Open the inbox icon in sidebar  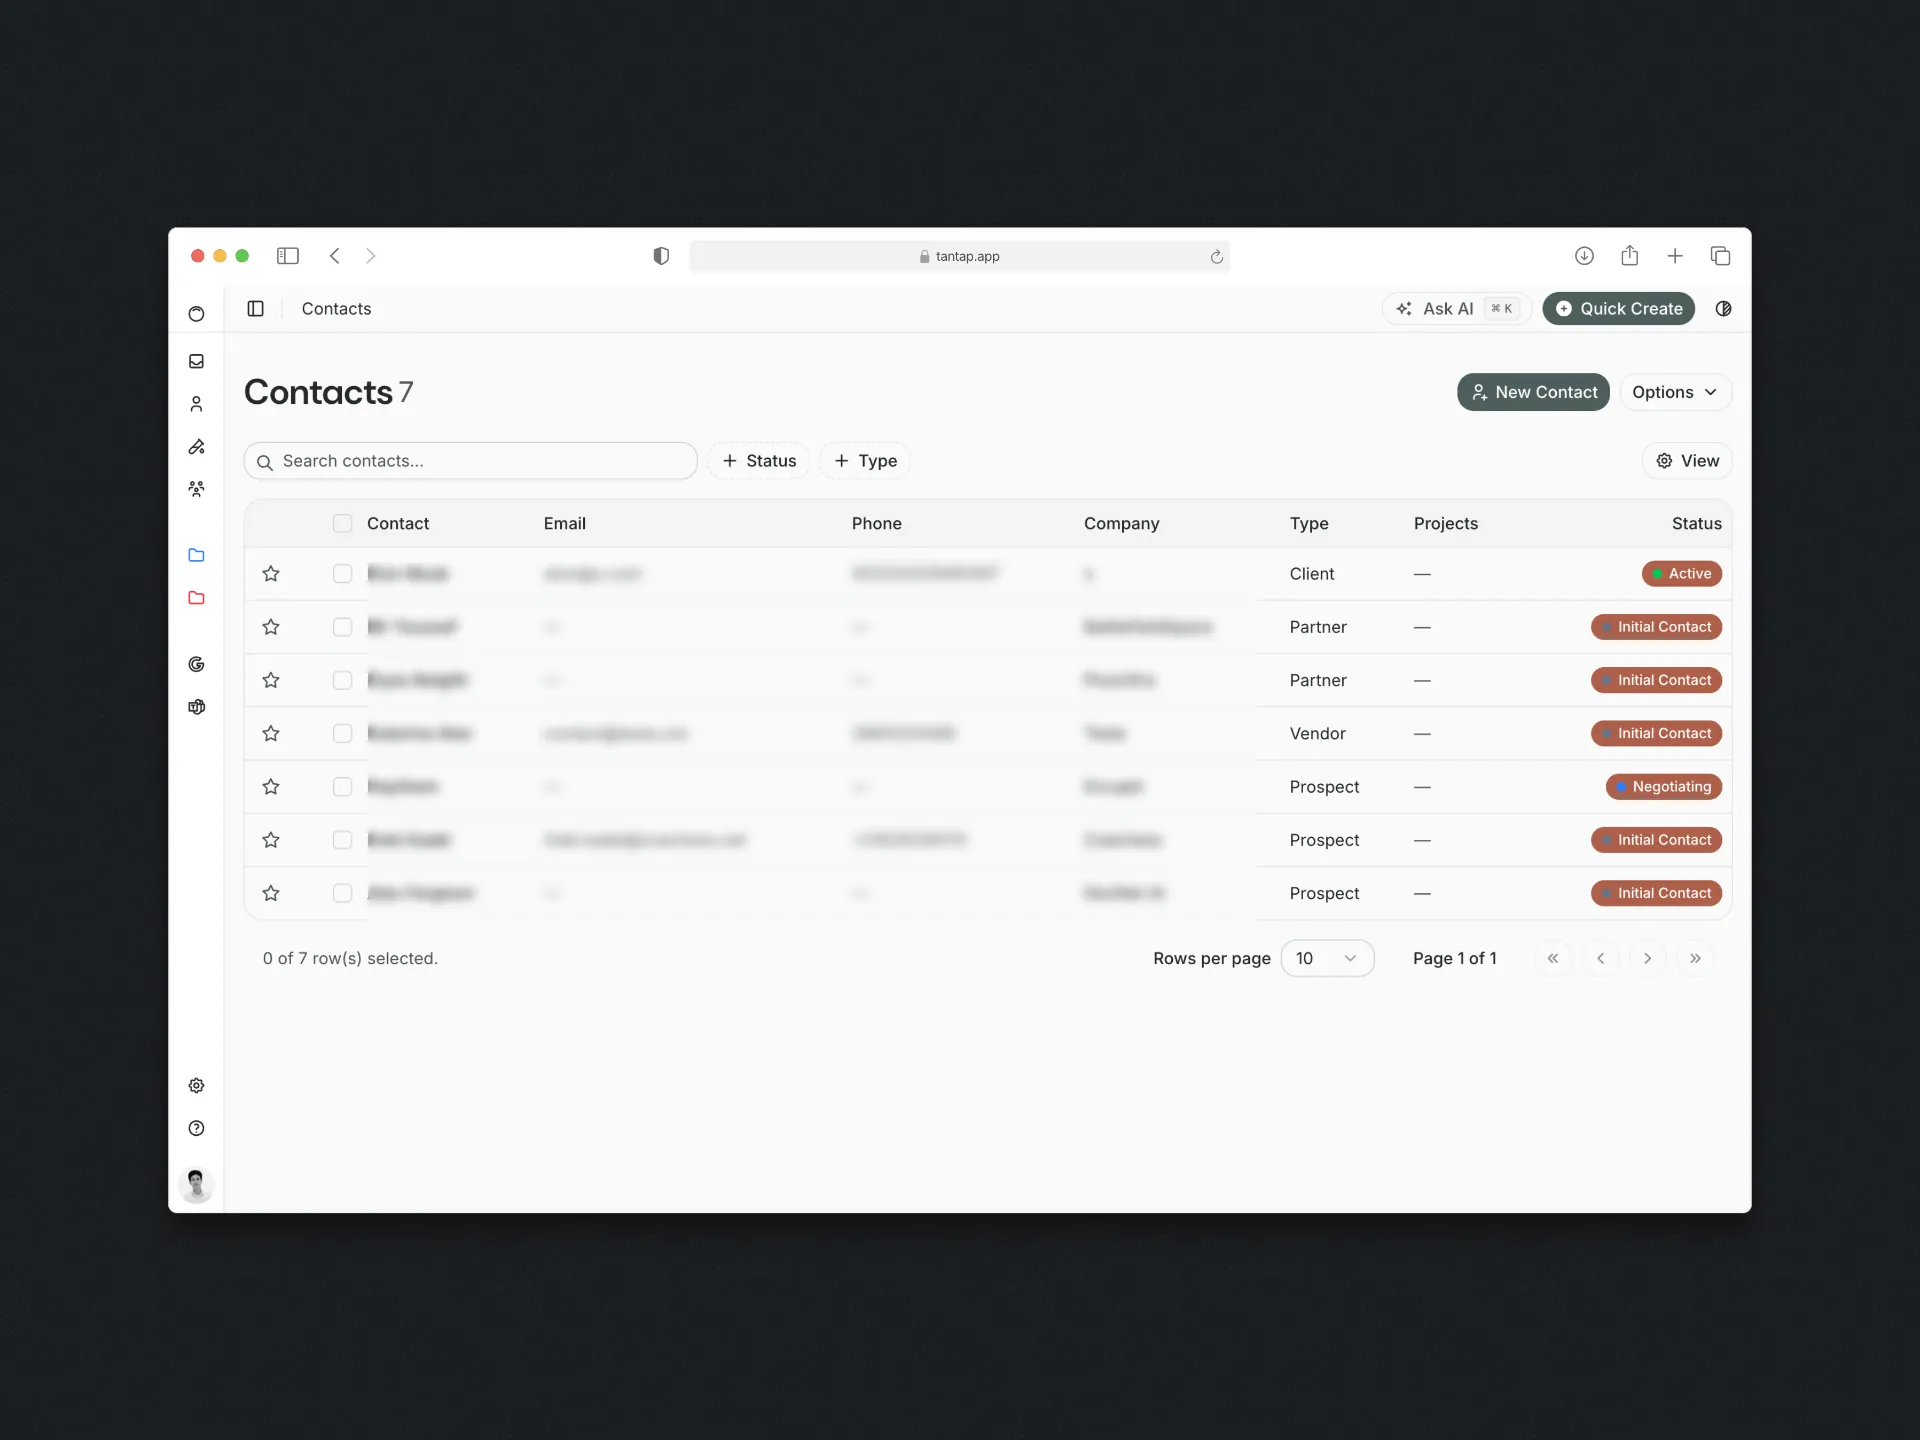click(196, 361)
